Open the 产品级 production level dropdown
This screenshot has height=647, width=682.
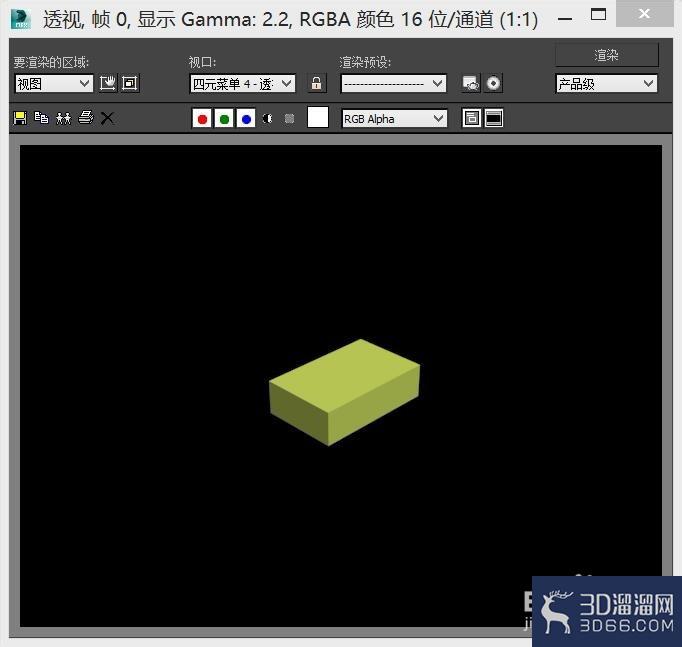pos(606,83)
